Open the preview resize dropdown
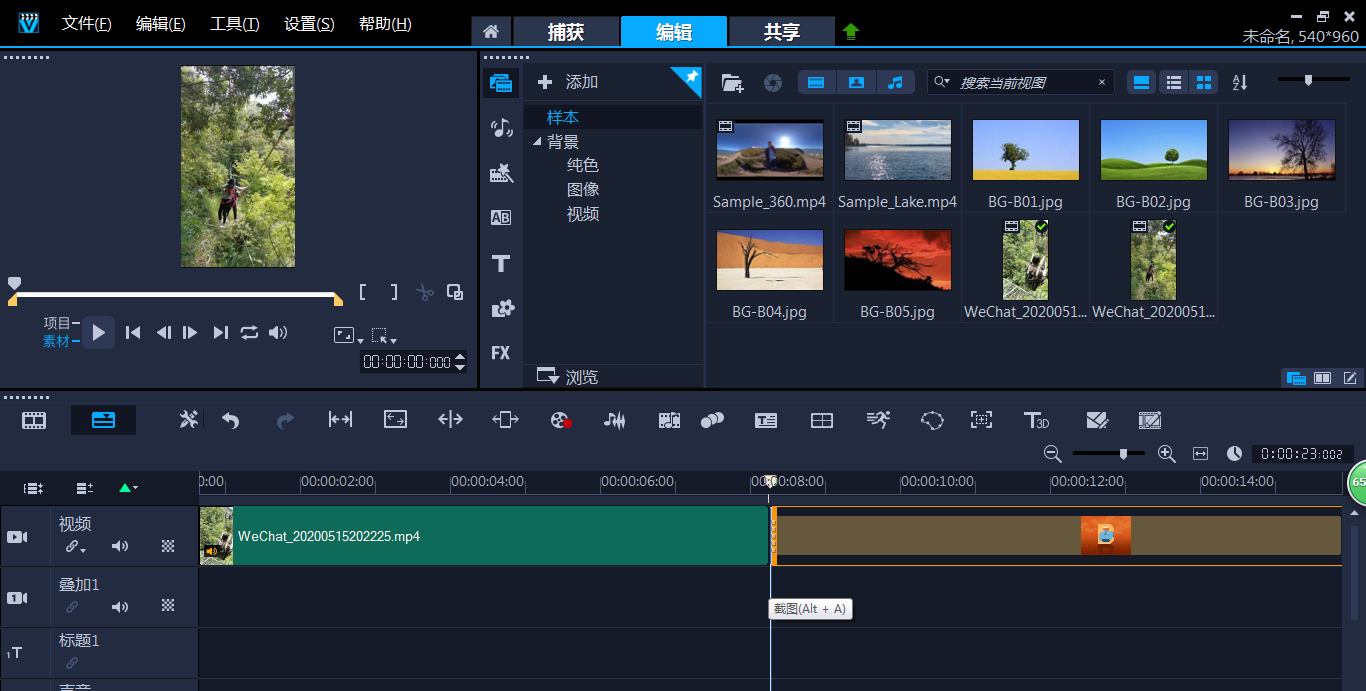This screenshot has height=691, width=1366. tap(347, 336)
